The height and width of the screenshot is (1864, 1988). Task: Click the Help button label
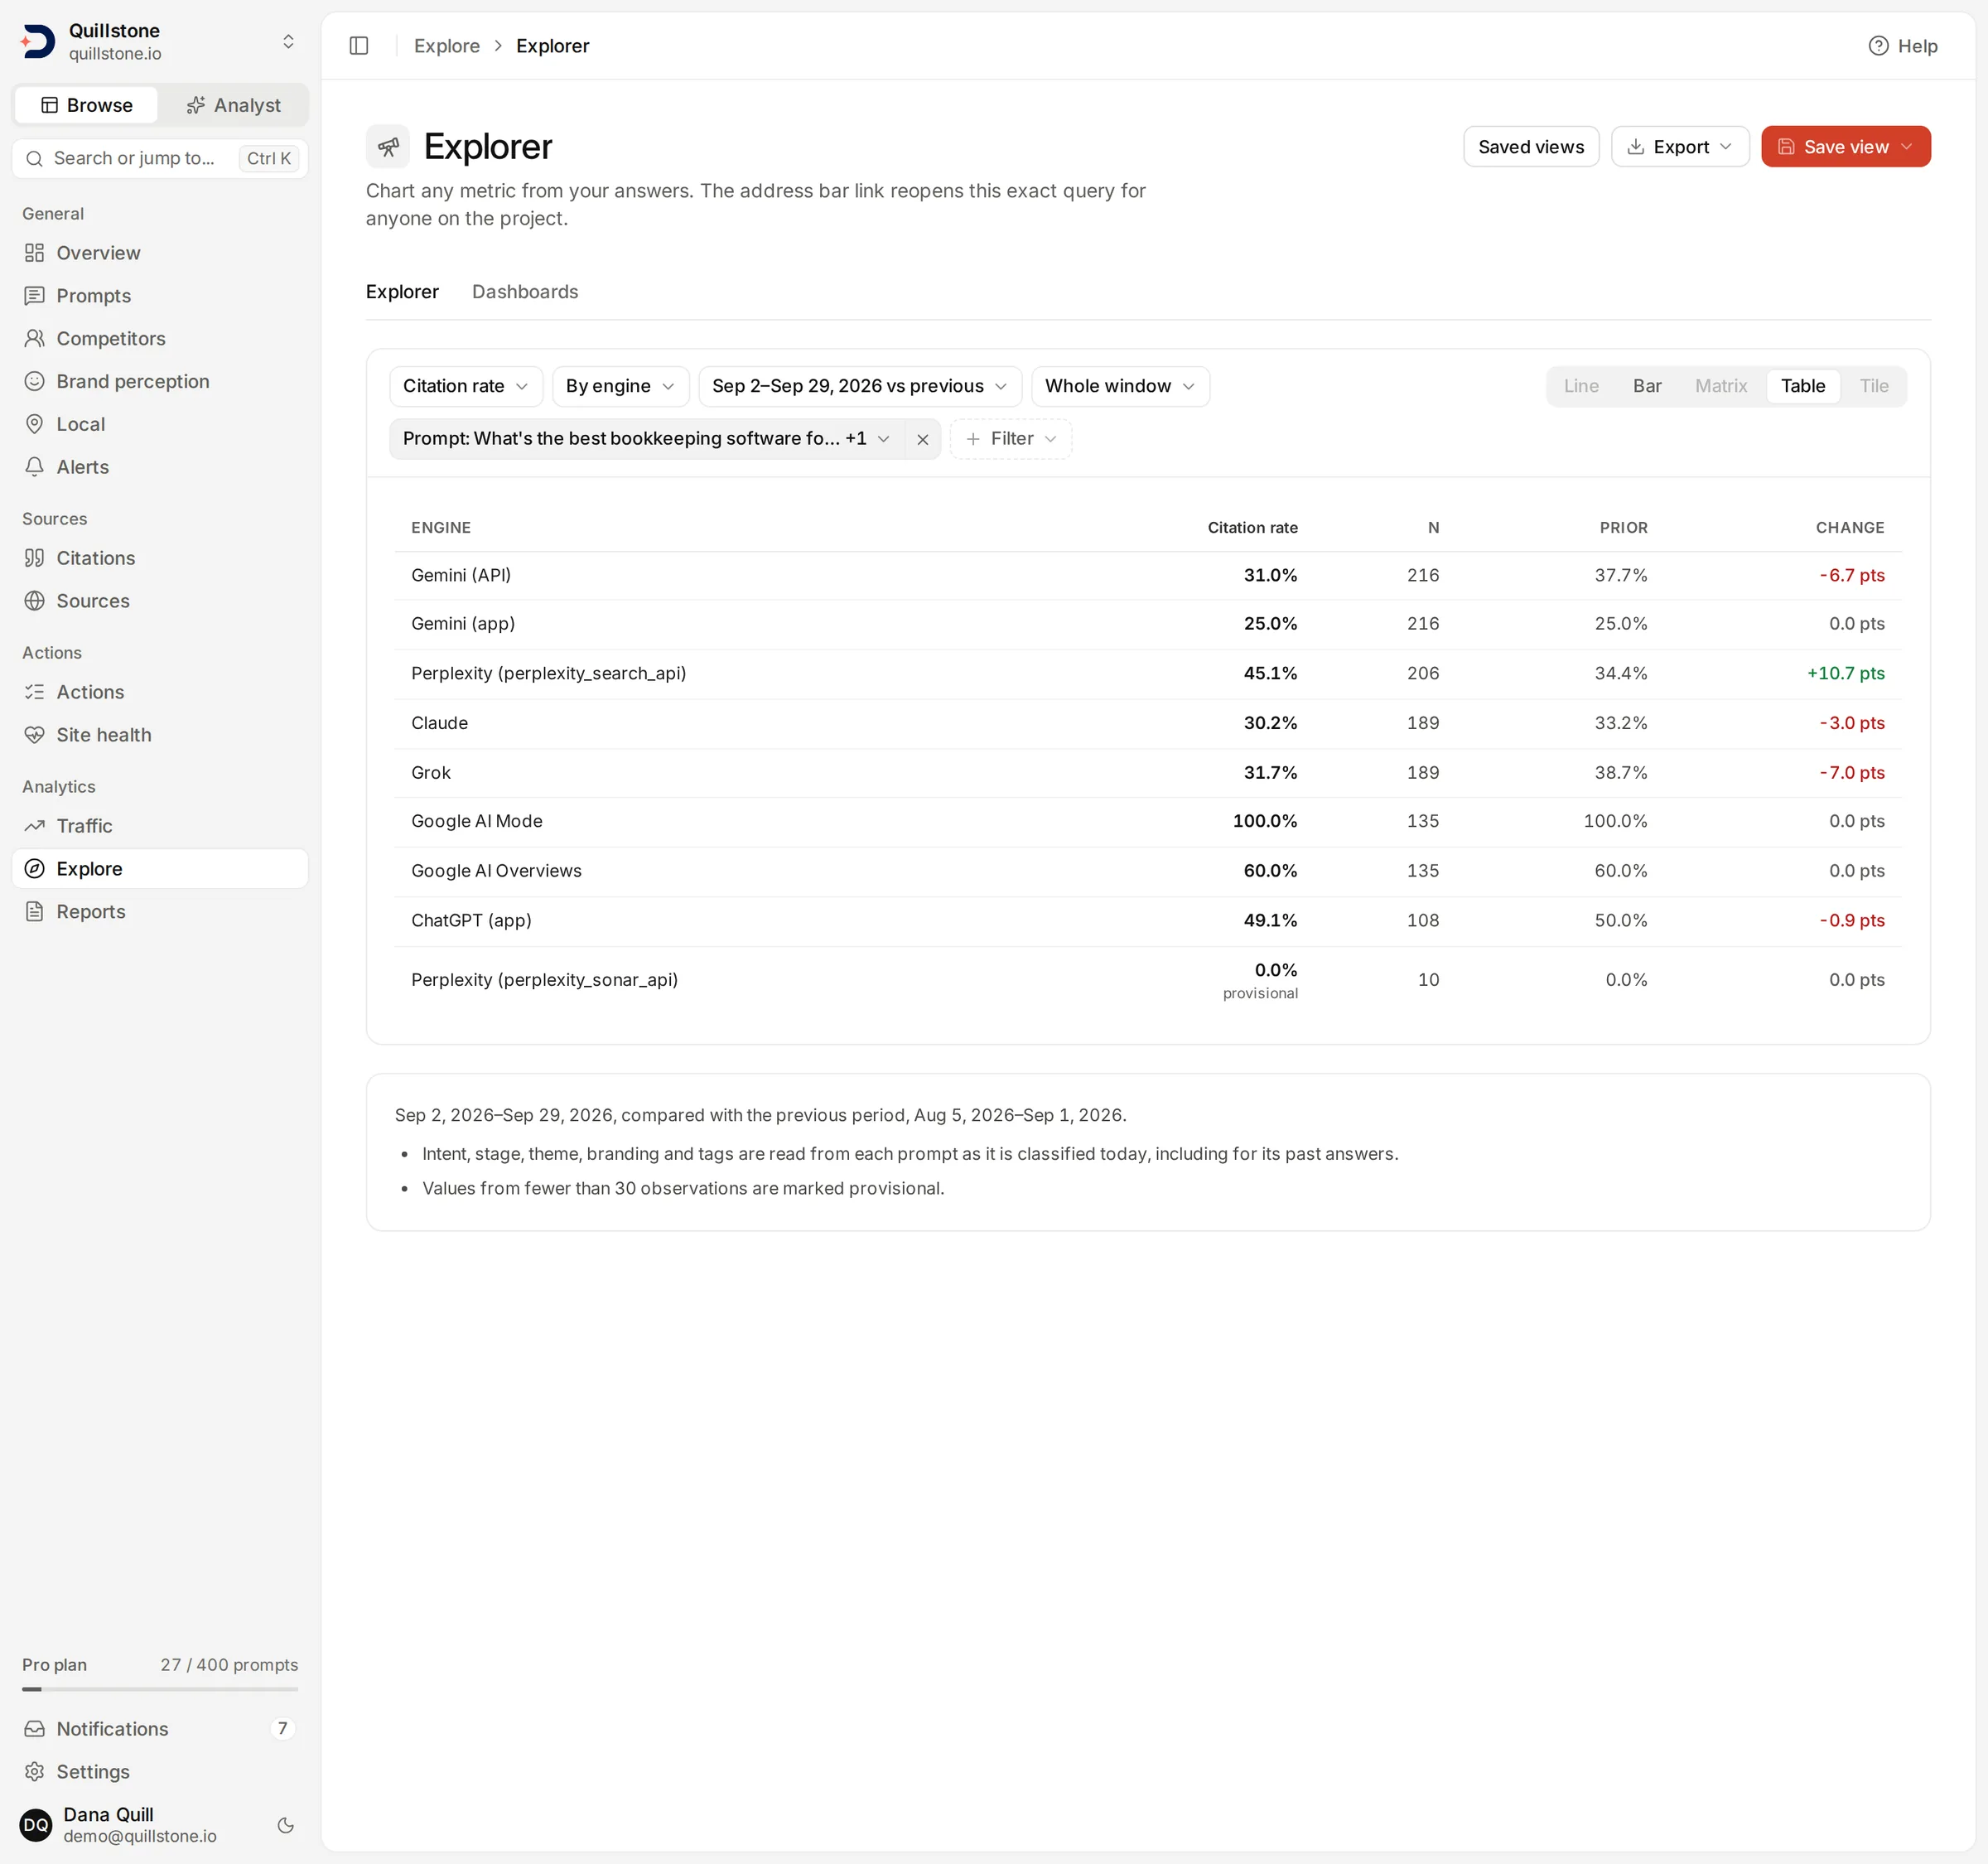1917,46
